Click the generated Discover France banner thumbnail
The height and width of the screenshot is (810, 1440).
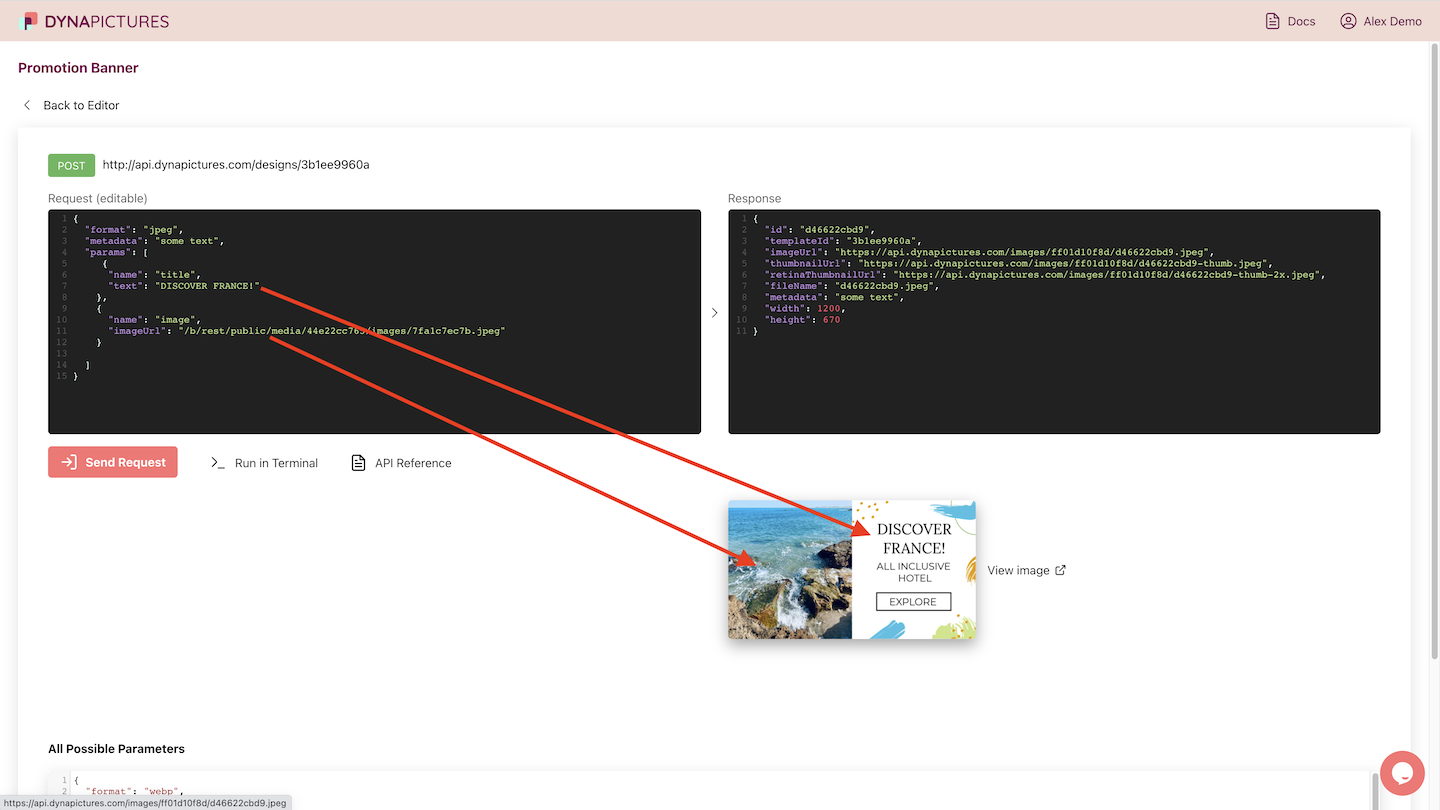point(851,569)
